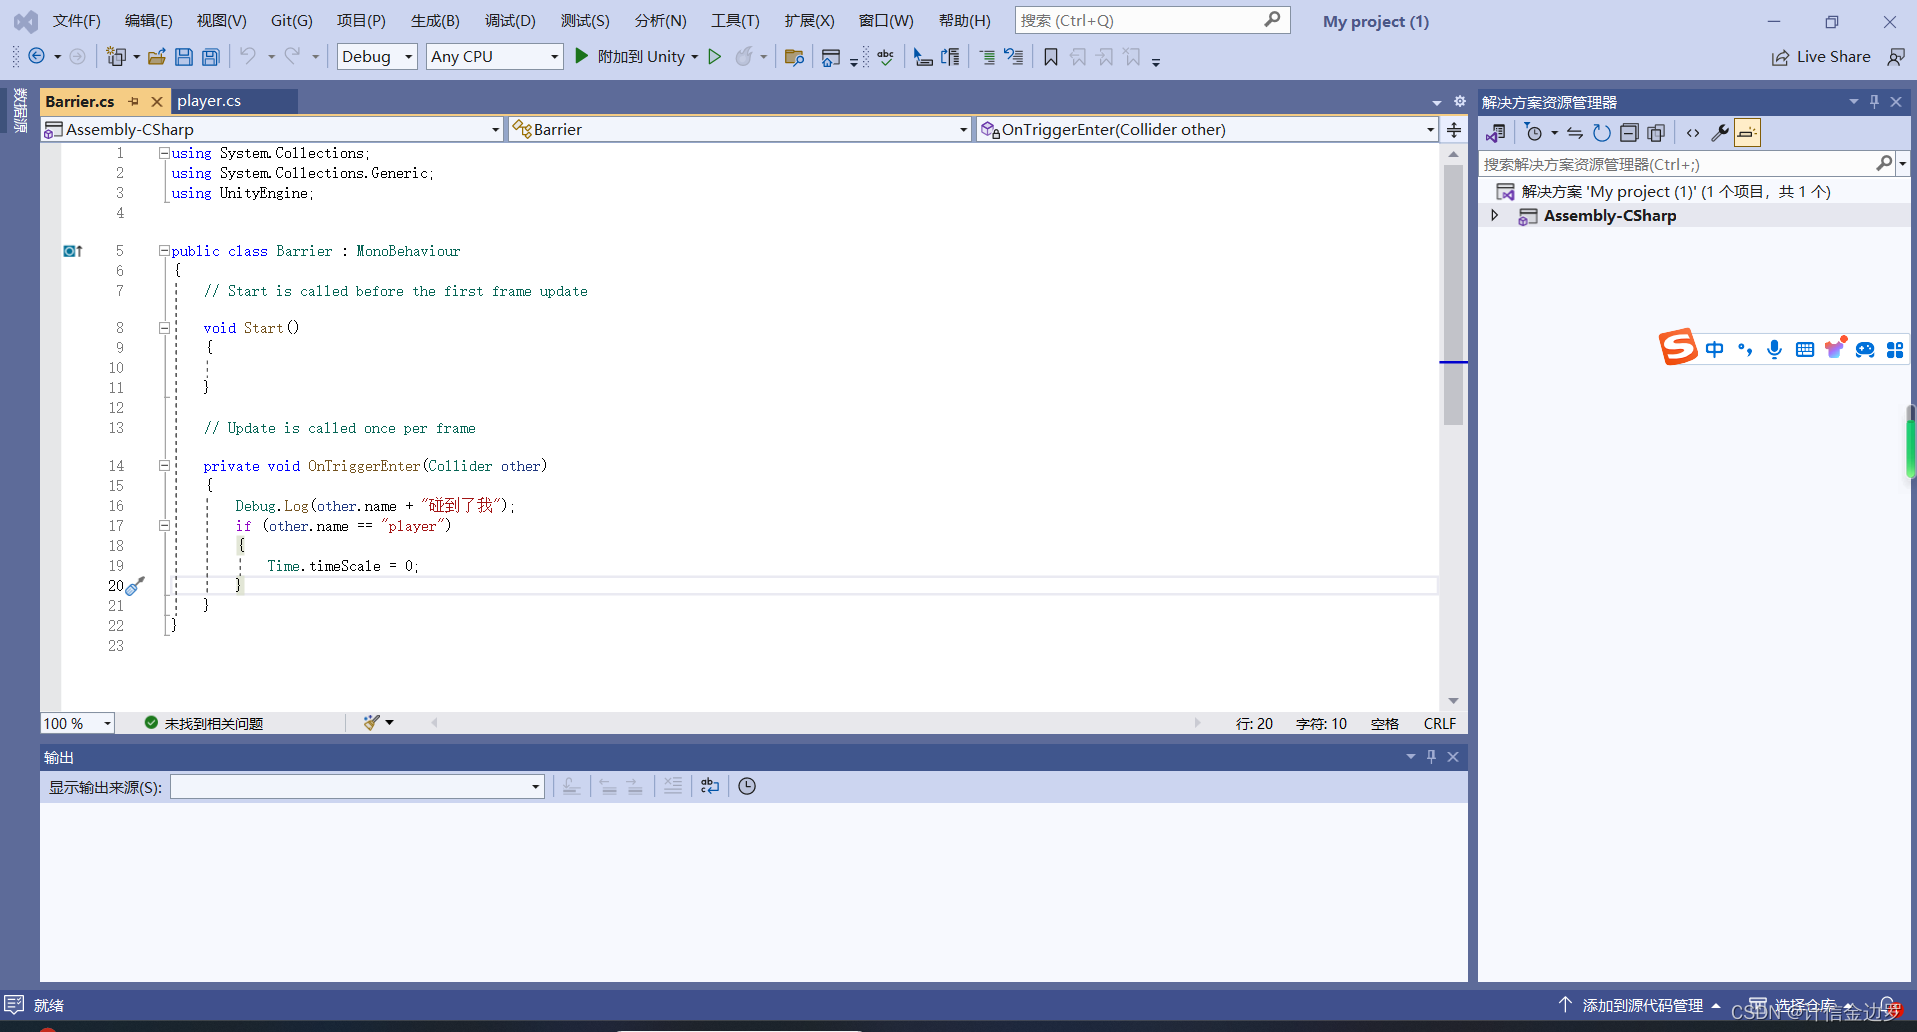Open the 工具(T) menu
This screenshot has height=1032, width=1917.
(735, 20)
